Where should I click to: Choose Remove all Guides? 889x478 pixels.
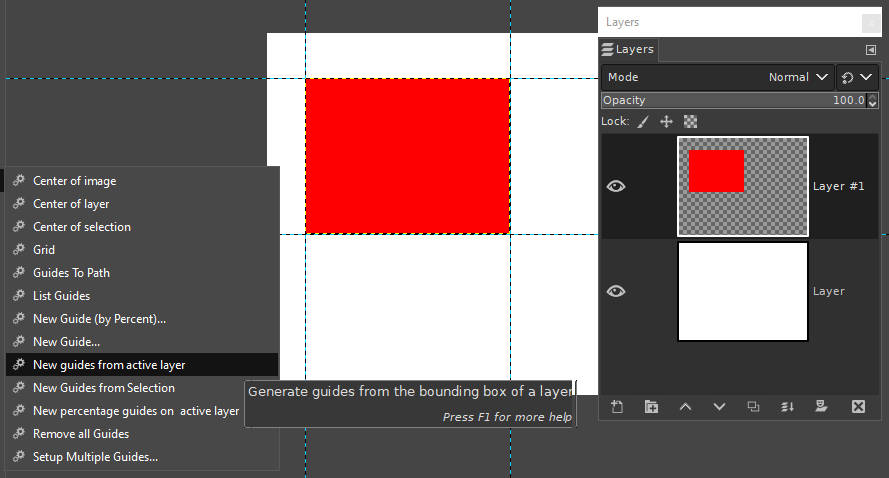click(x=142, y=434)
